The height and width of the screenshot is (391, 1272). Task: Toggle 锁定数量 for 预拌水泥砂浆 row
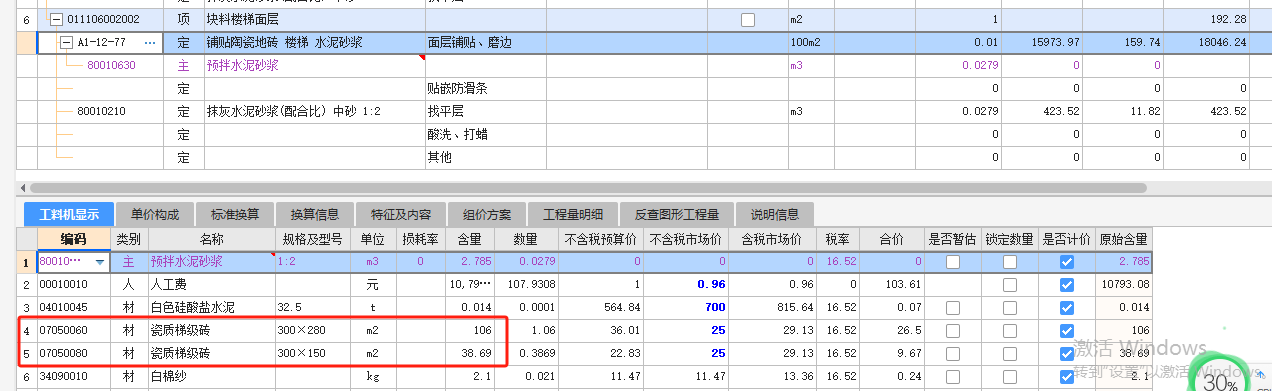point(1010,261)
